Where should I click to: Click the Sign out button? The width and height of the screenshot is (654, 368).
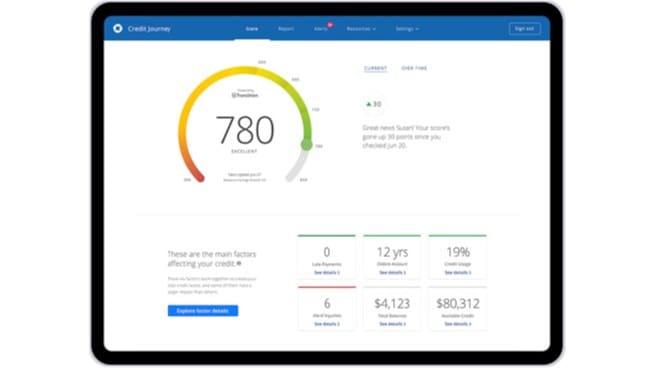[x=524, y=29]
